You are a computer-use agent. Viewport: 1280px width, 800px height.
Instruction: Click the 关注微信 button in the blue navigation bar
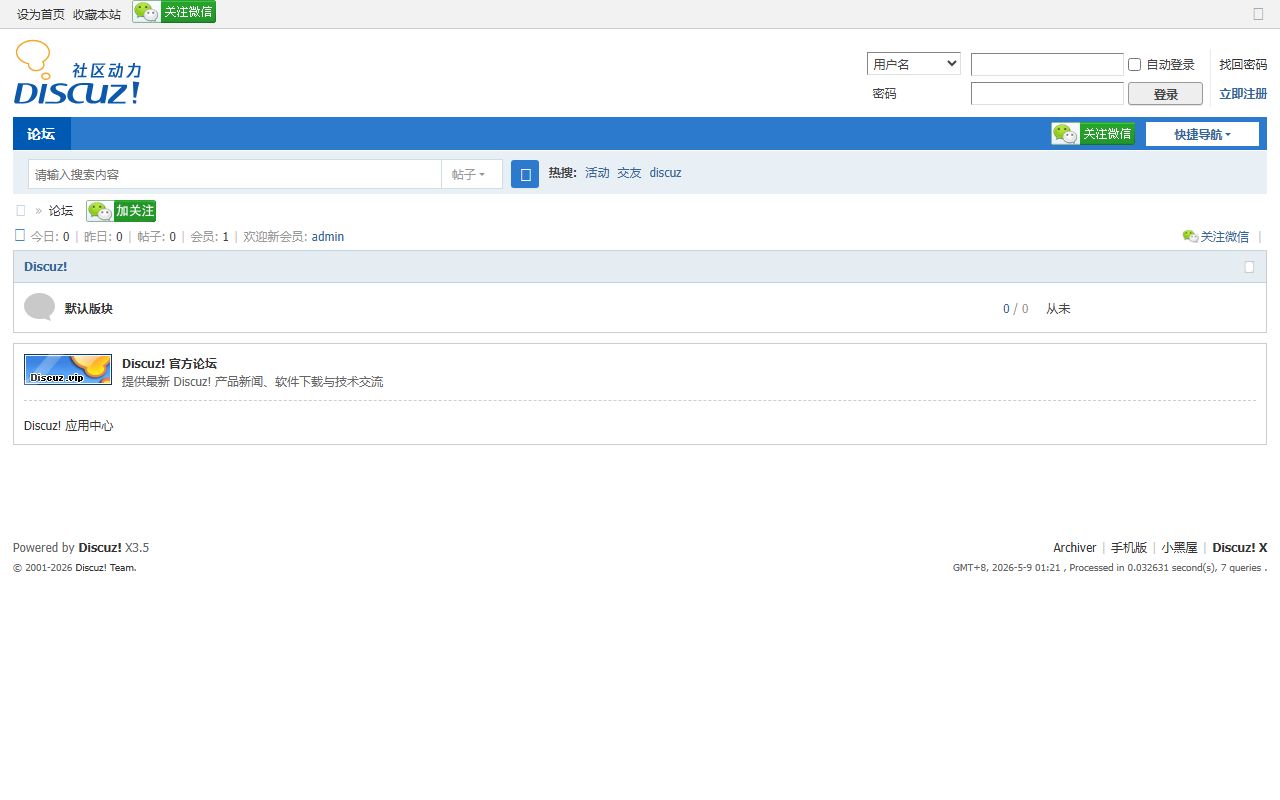click(1093, 134)
